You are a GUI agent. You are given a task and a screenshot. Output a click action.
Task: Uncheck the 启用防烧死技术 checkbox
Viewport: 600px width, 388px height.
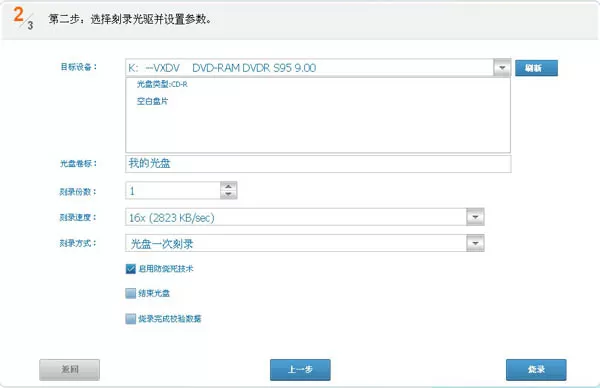pyautogui.click(x=130, y=269)
